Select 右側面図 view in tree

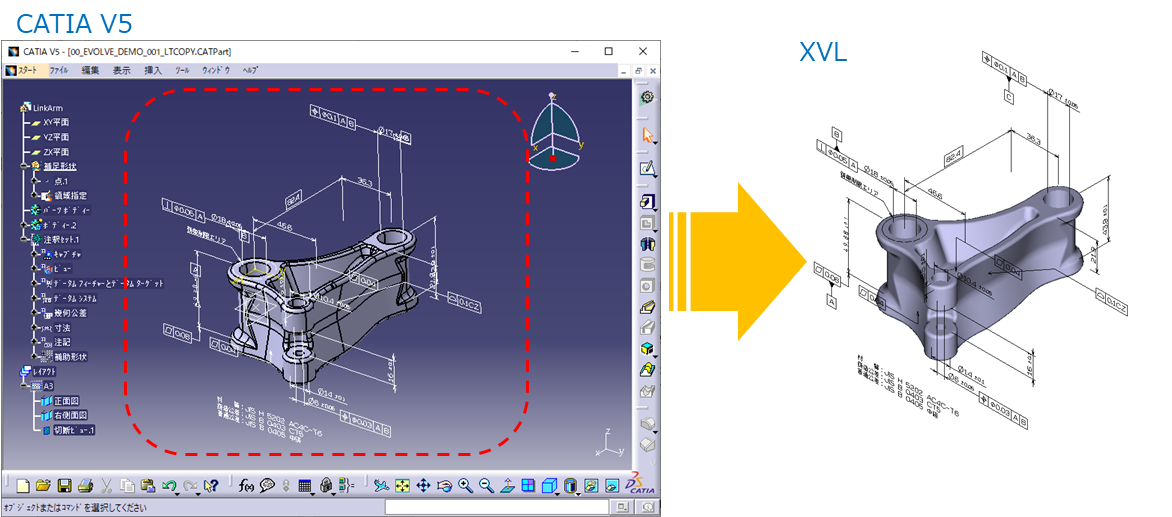click(x=71, y=415)
